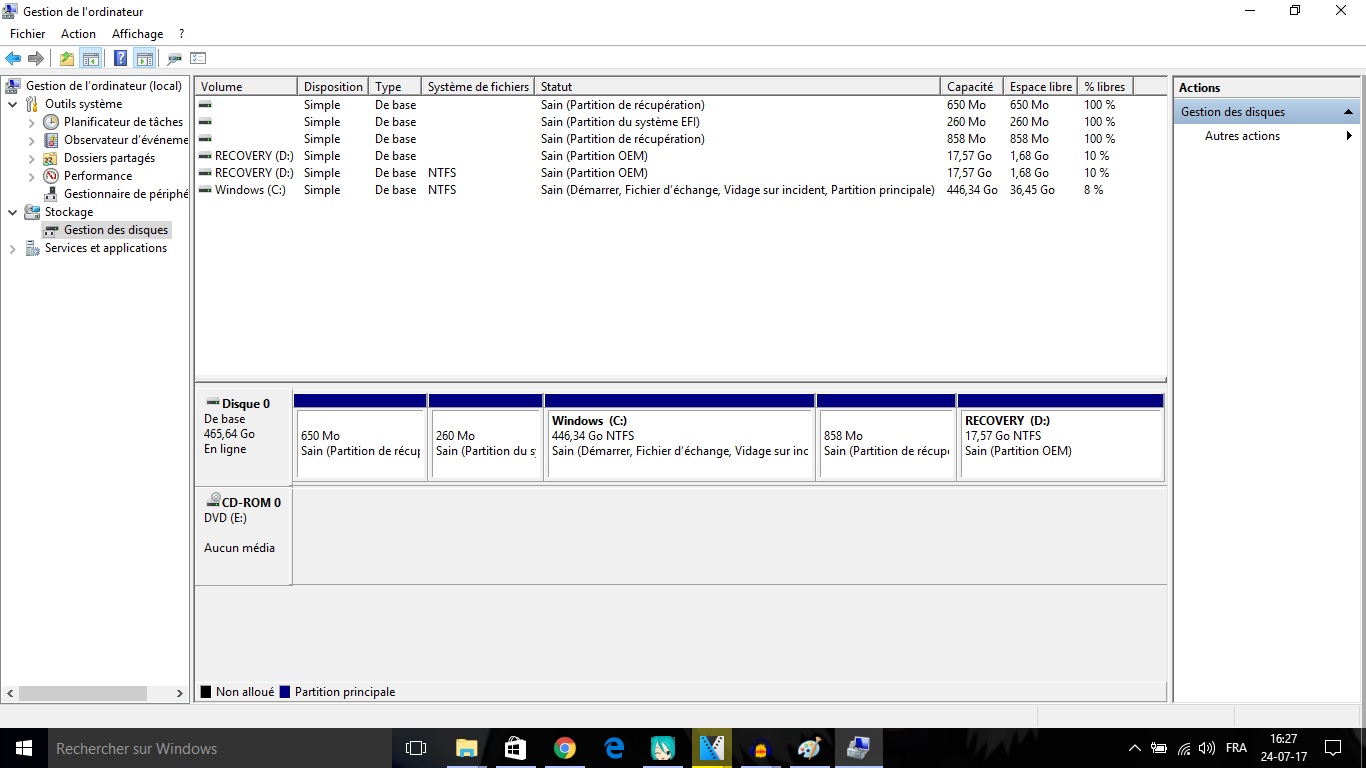Sort by the Volume column header
1366x768 pixels.
tap(246, 87)
